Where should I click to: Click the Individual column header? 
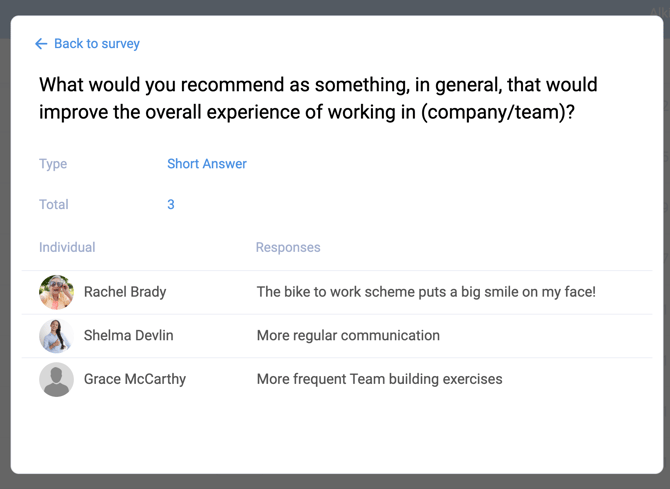[67, 247]
